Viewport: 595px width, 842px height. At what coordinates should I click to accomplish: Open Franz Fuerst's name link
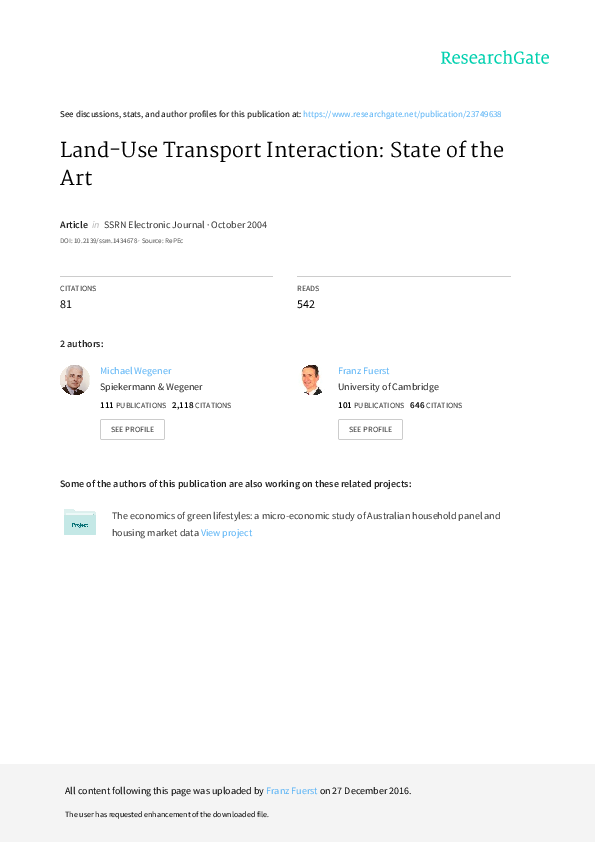[x=363, y=370]
